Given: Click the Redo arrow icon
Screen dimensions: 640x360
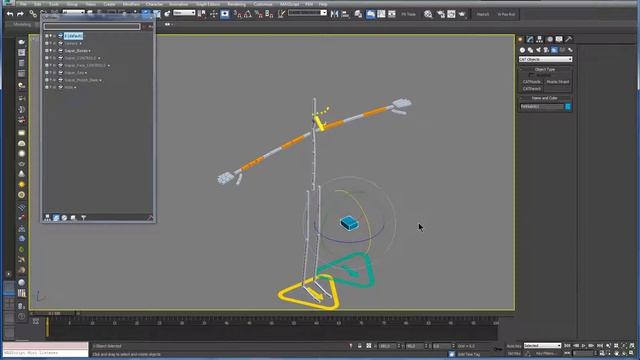Looking at the screenshot, I should point(20,14).
